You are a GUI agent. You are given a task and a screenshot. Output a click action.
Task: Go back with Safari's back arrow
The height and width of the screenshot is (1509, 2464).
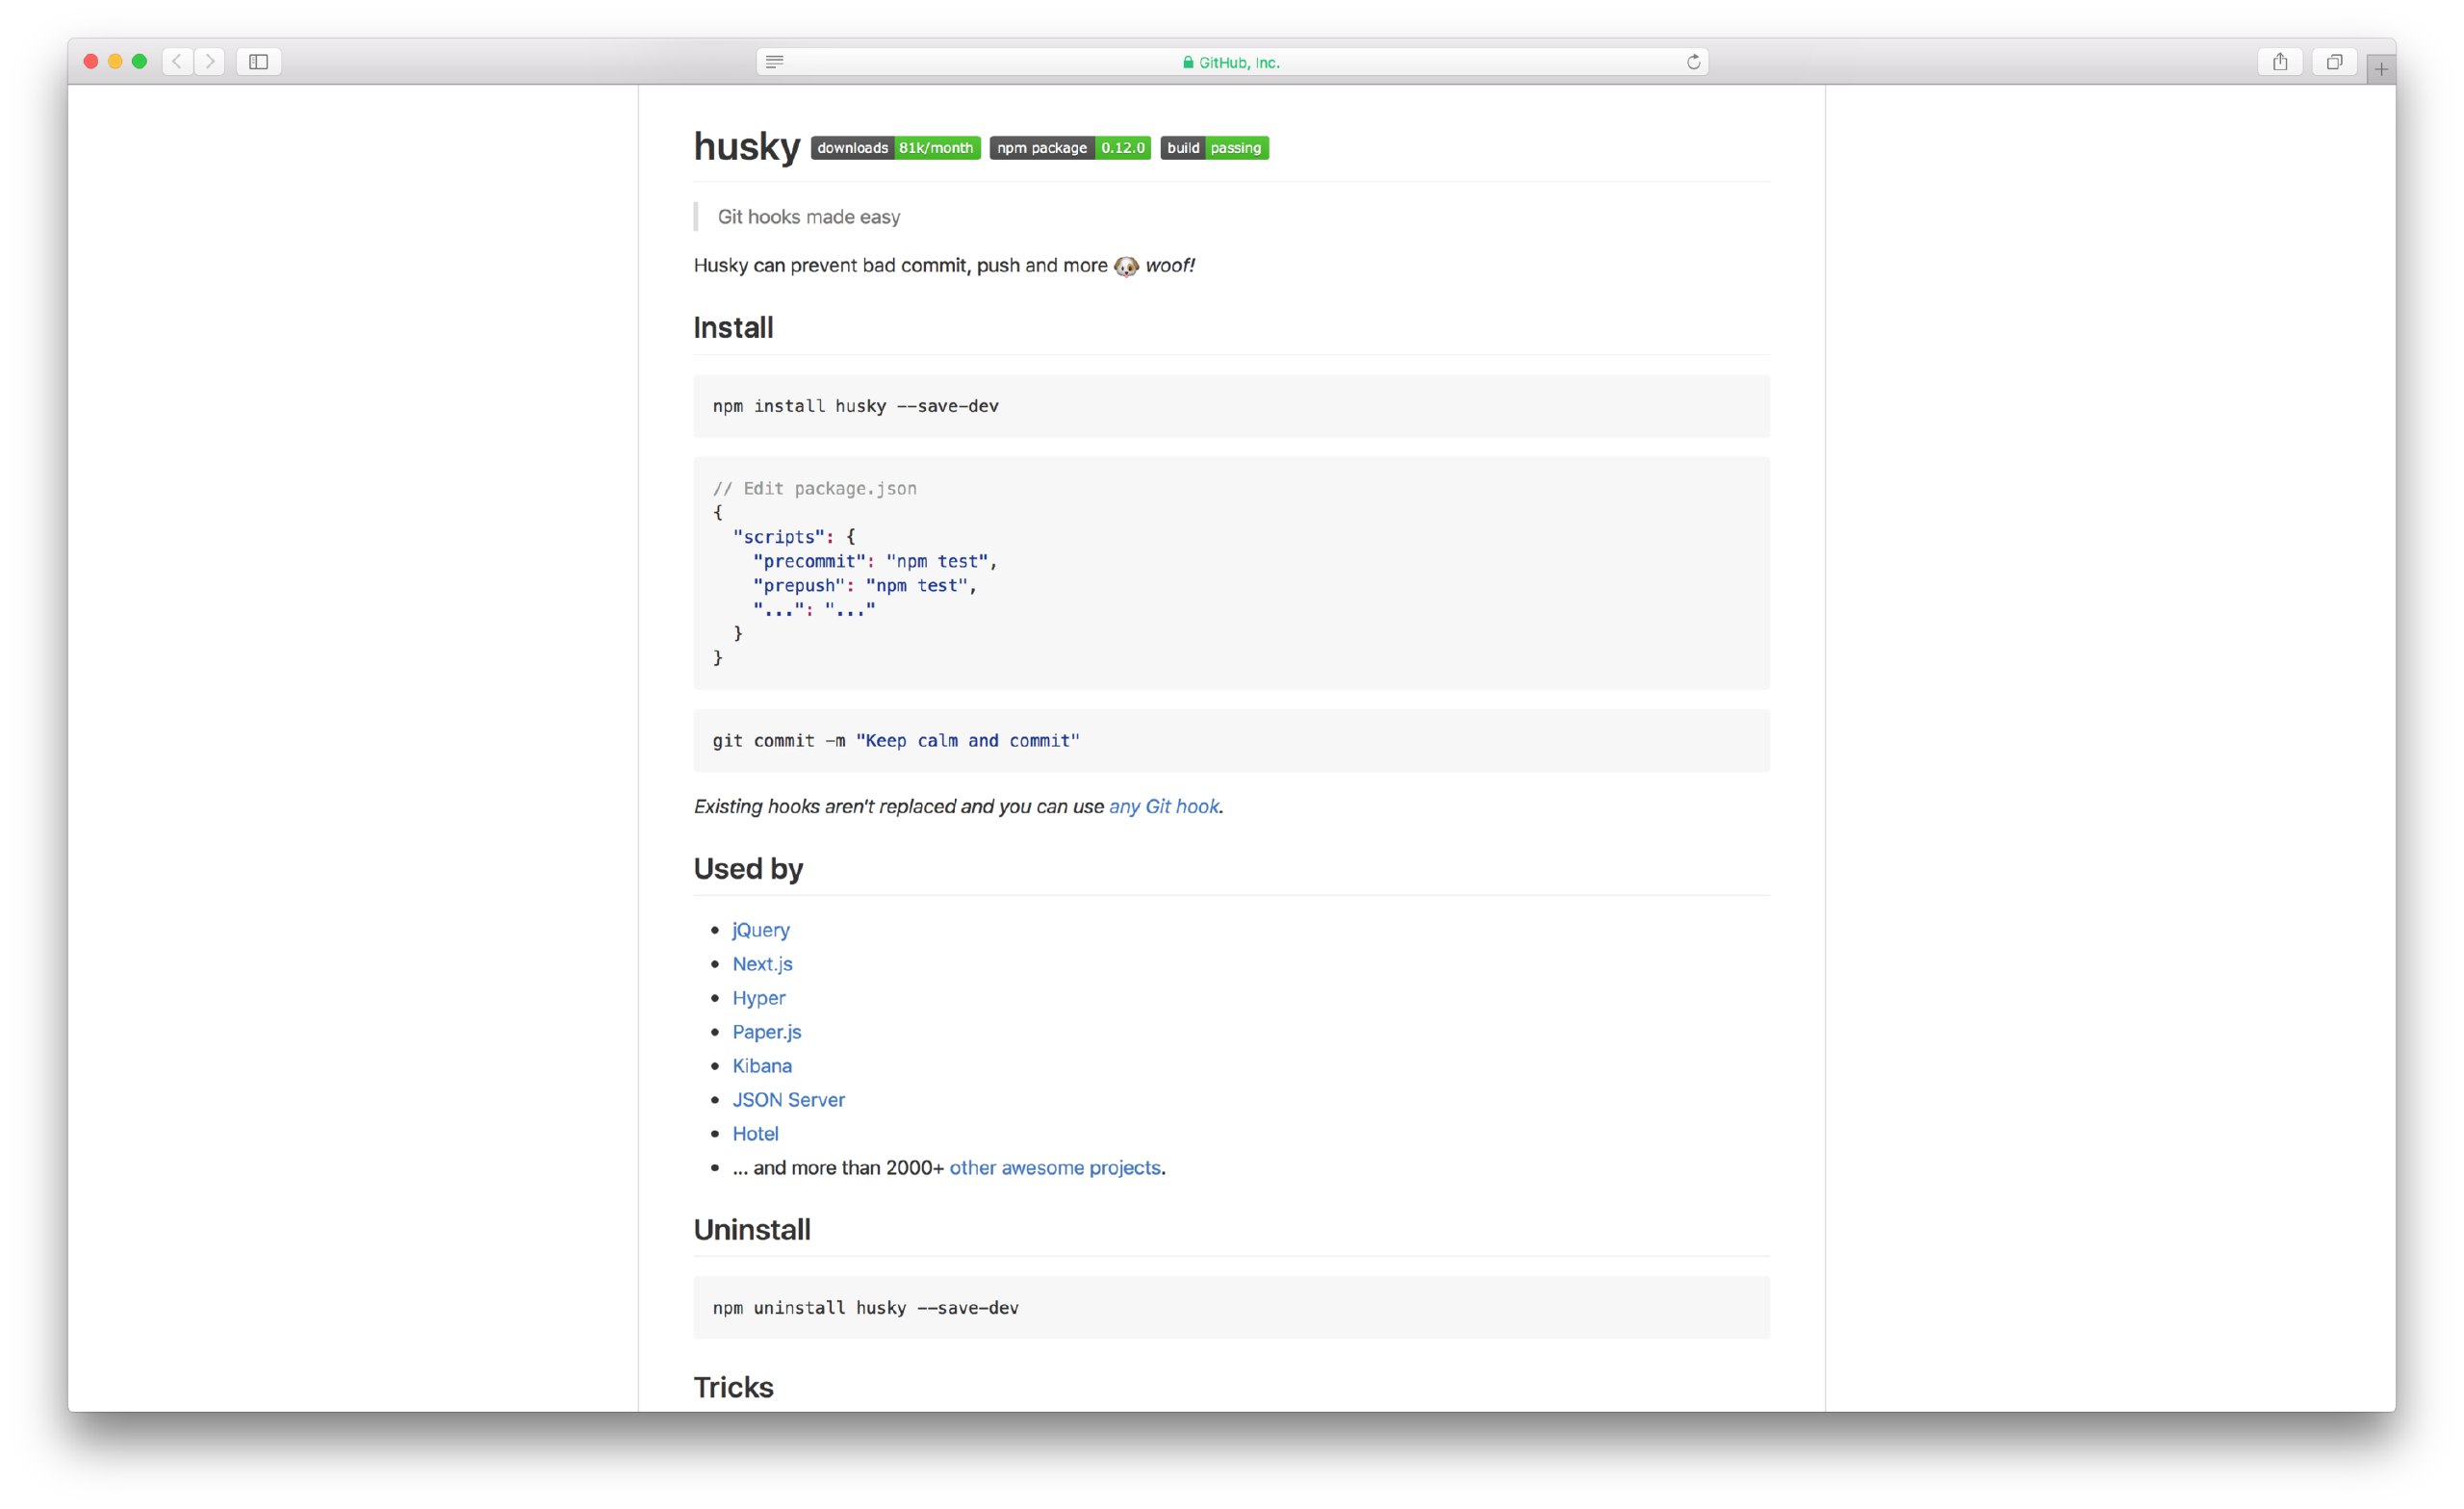coord(177,62)
